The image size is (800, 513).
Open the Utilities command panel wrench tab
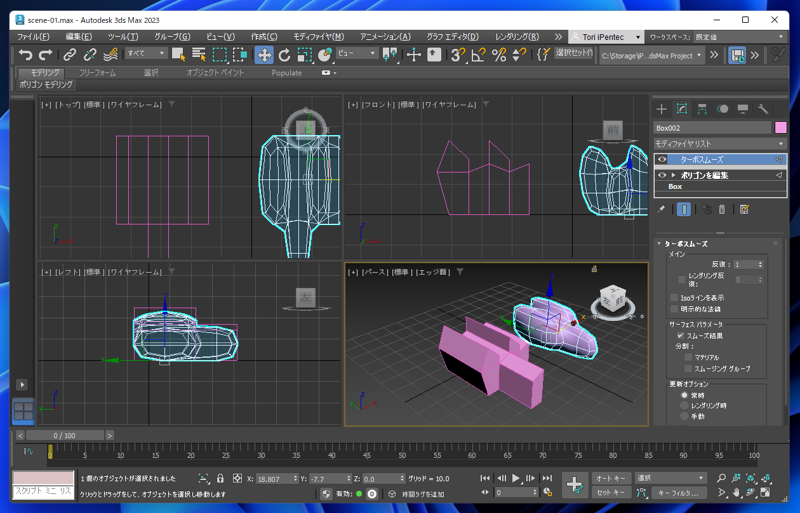pyautogui.click(x=763, y=109)
